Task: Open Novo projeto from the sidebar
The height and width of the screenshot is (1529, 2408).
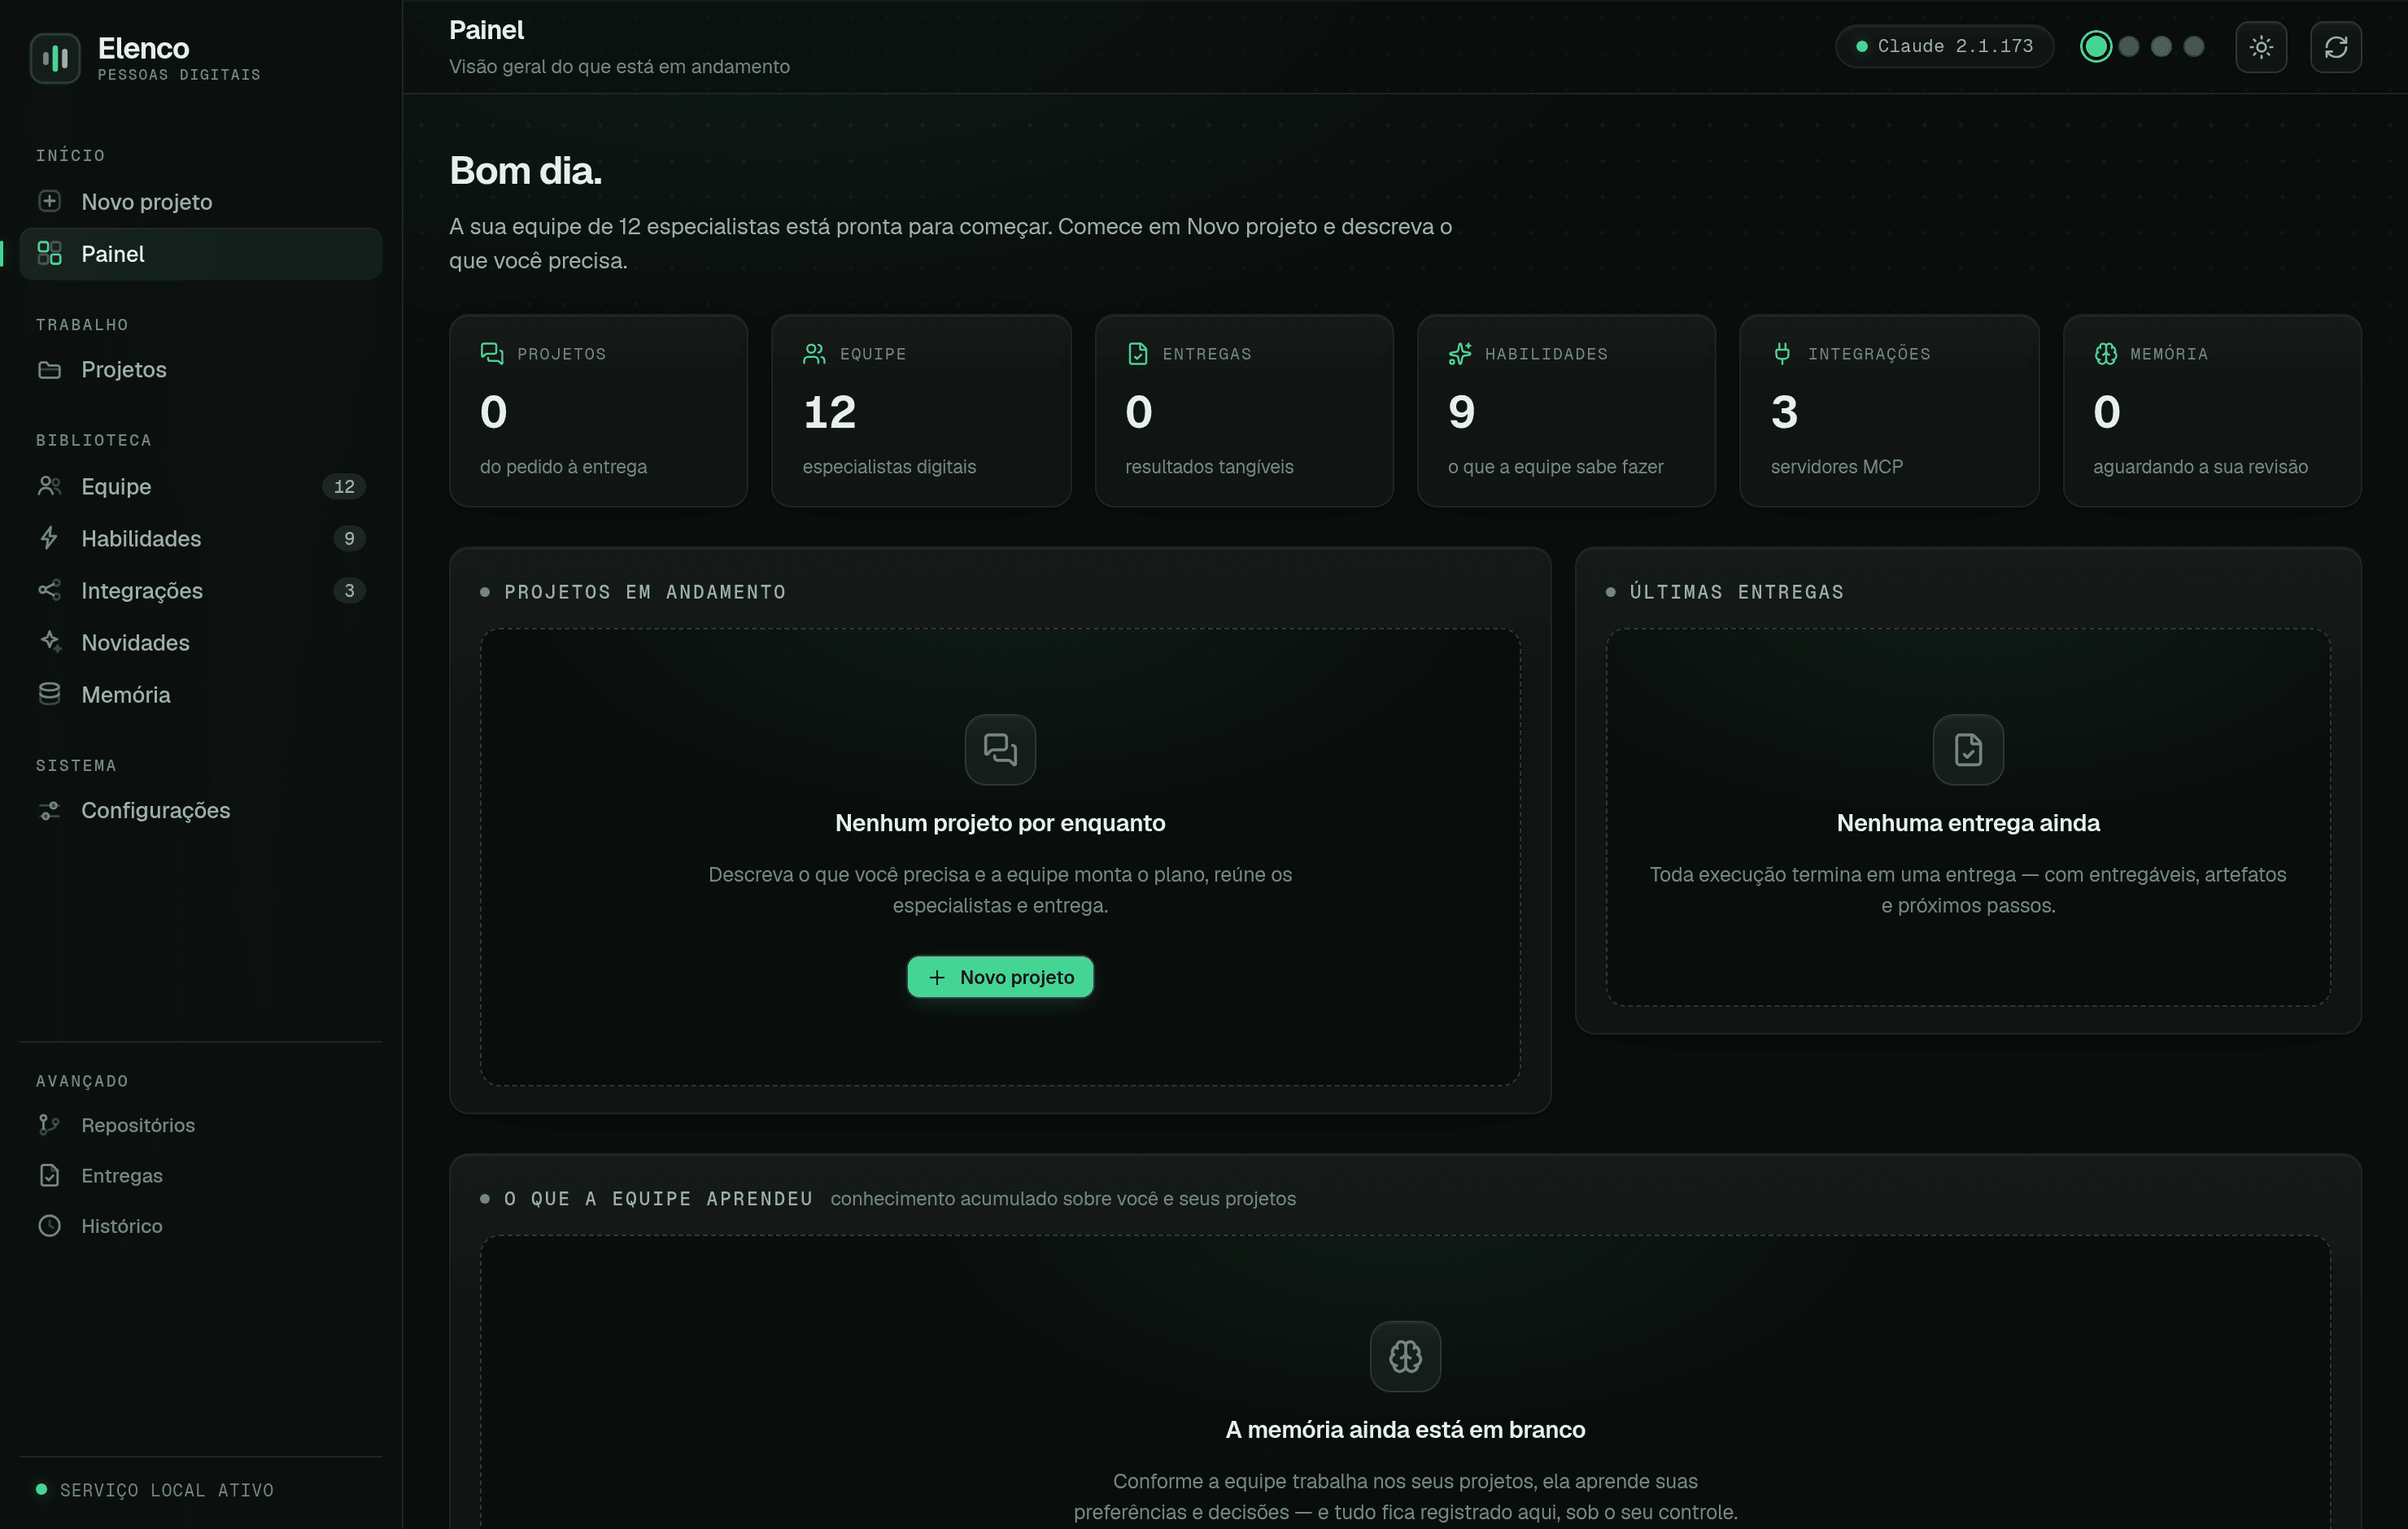Action: point(200,201)
